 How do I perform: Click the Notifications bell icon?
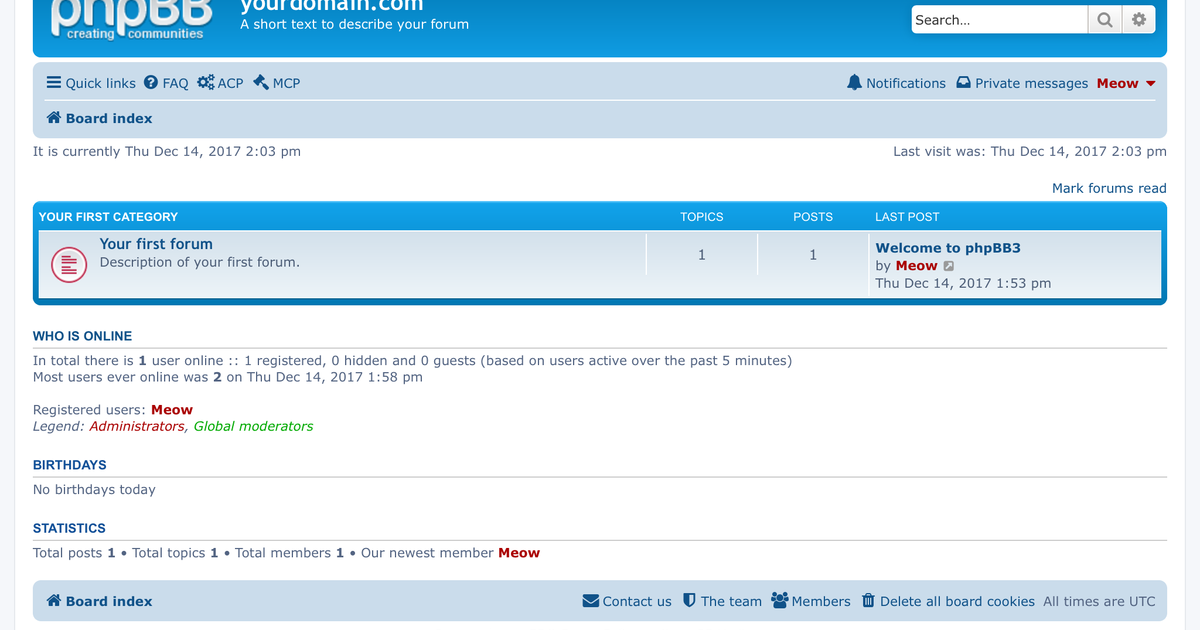(854, 83)
